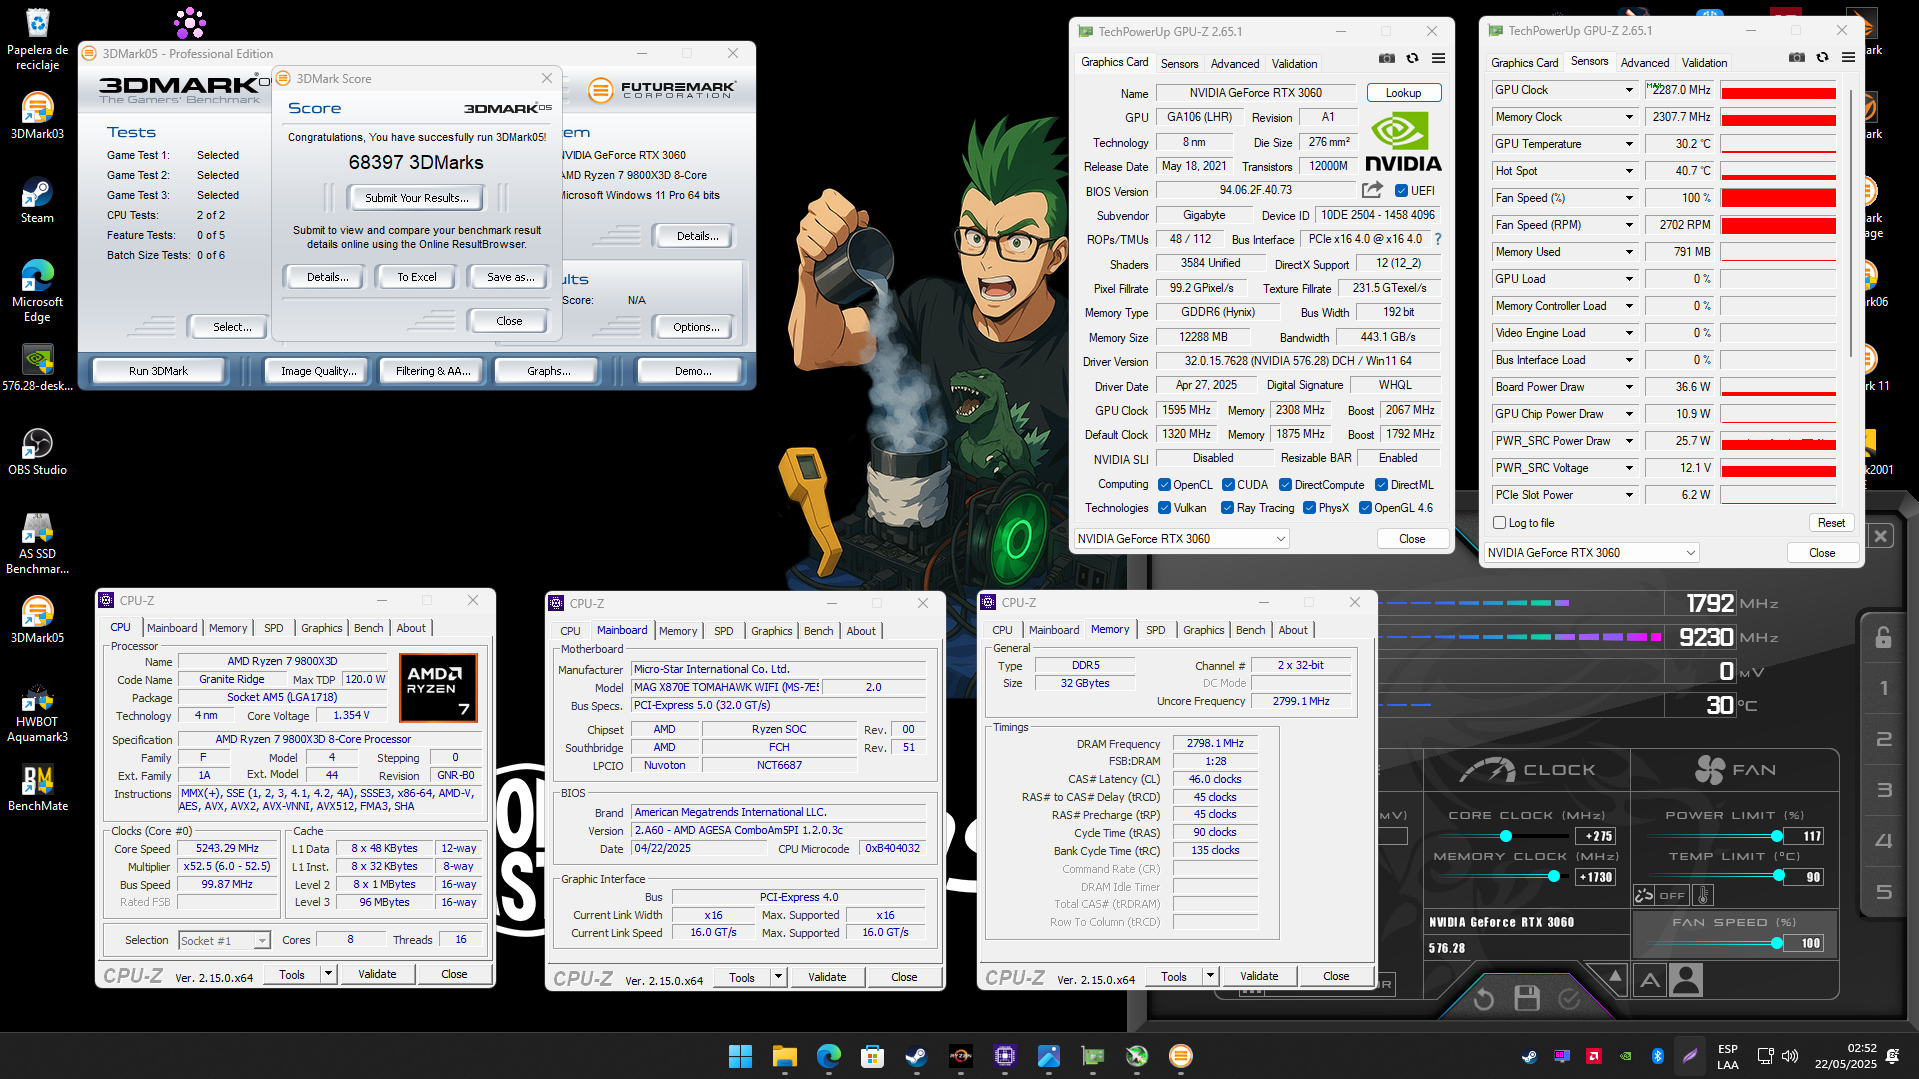Open File Explorer from the taskbar
Image resolution: width=1919 pixels, height=1079 pixels.
coord(785,1056)
